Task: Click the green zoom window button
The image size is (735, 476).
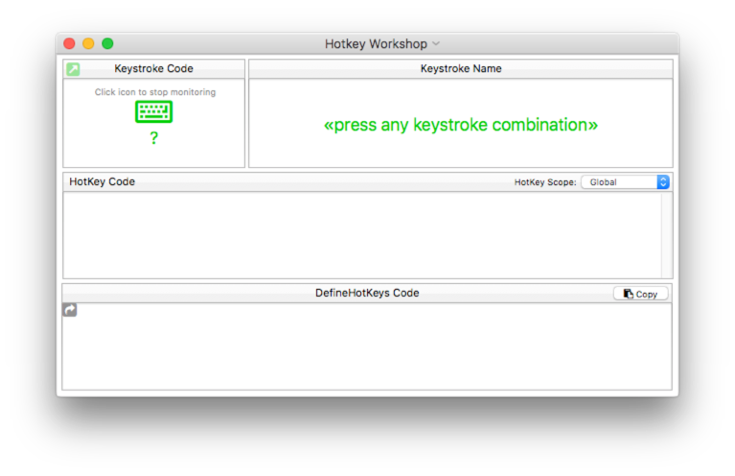Action: pyautogui.click(x=107, y=44)
